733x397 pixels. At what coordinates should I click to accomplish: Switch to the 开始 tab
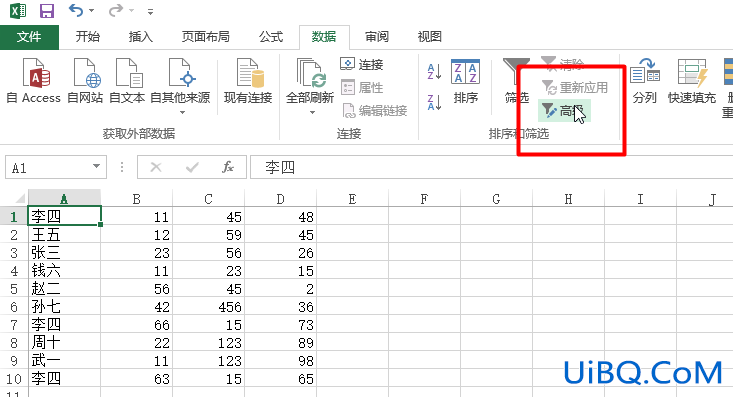point(88,36)
